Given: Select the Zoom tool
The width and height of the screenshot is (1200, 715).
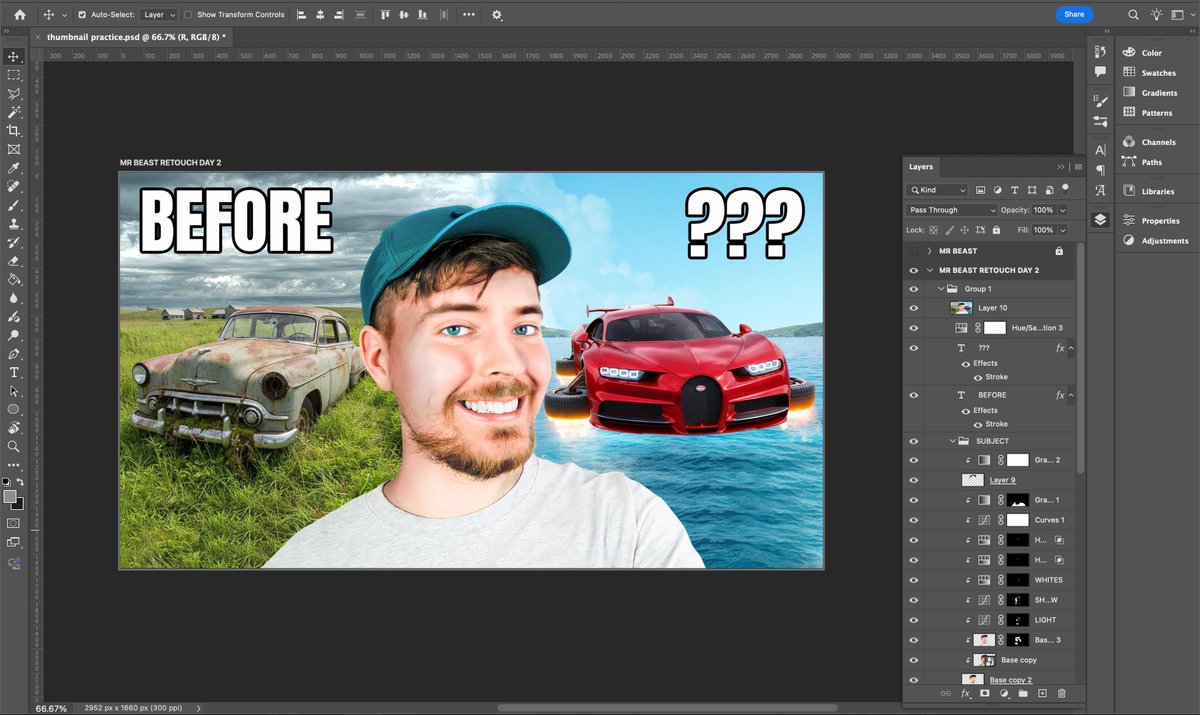Looking at the screenshot, I should (14, 447).
